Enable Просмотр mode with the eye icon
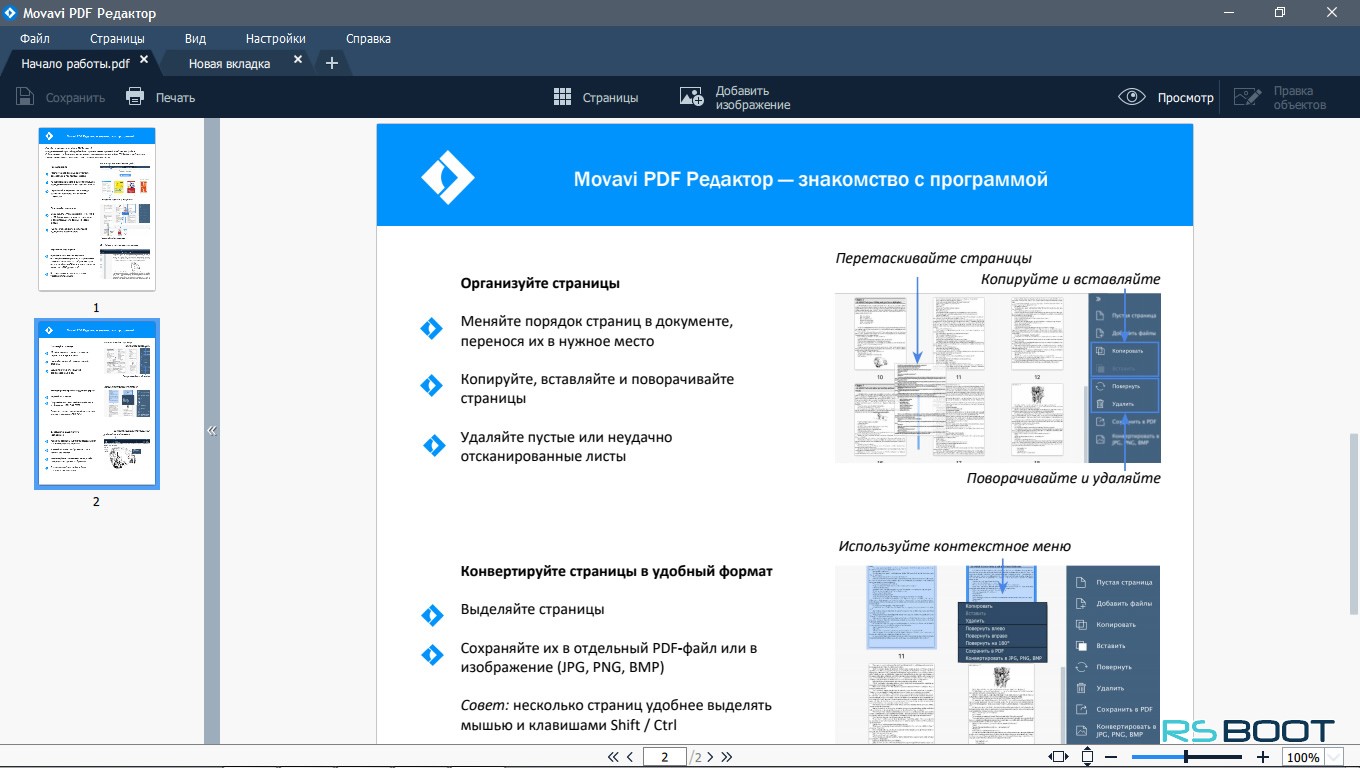Viewport: 1360px width, 768px height. (1132, 97)
